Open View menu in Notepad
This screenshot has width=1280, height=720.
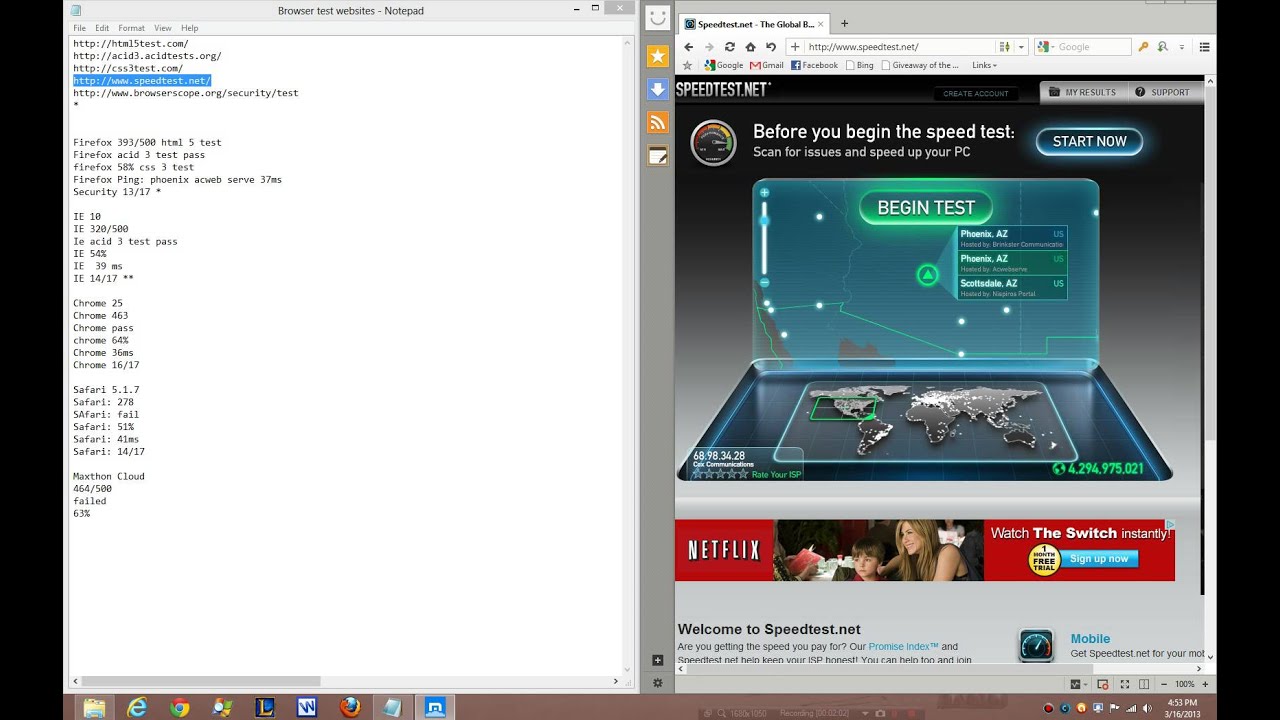click(163, 28)
